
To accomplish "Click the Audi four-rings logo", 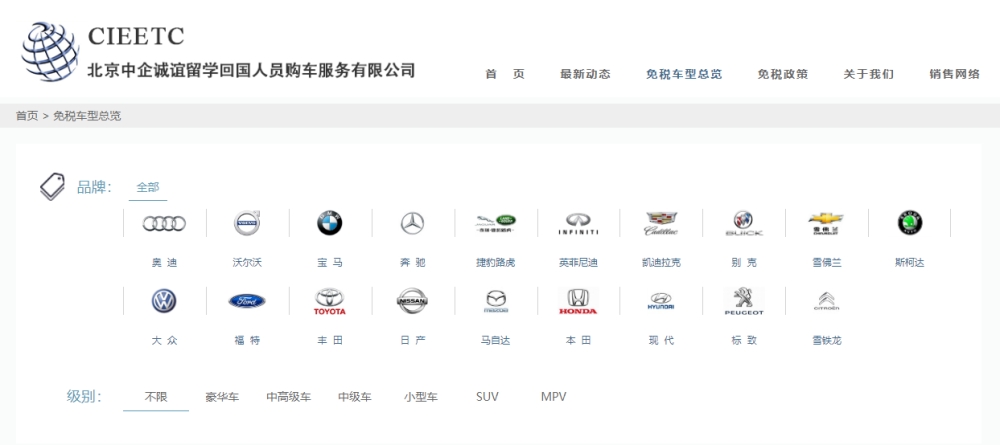I will tap(164, 223).
